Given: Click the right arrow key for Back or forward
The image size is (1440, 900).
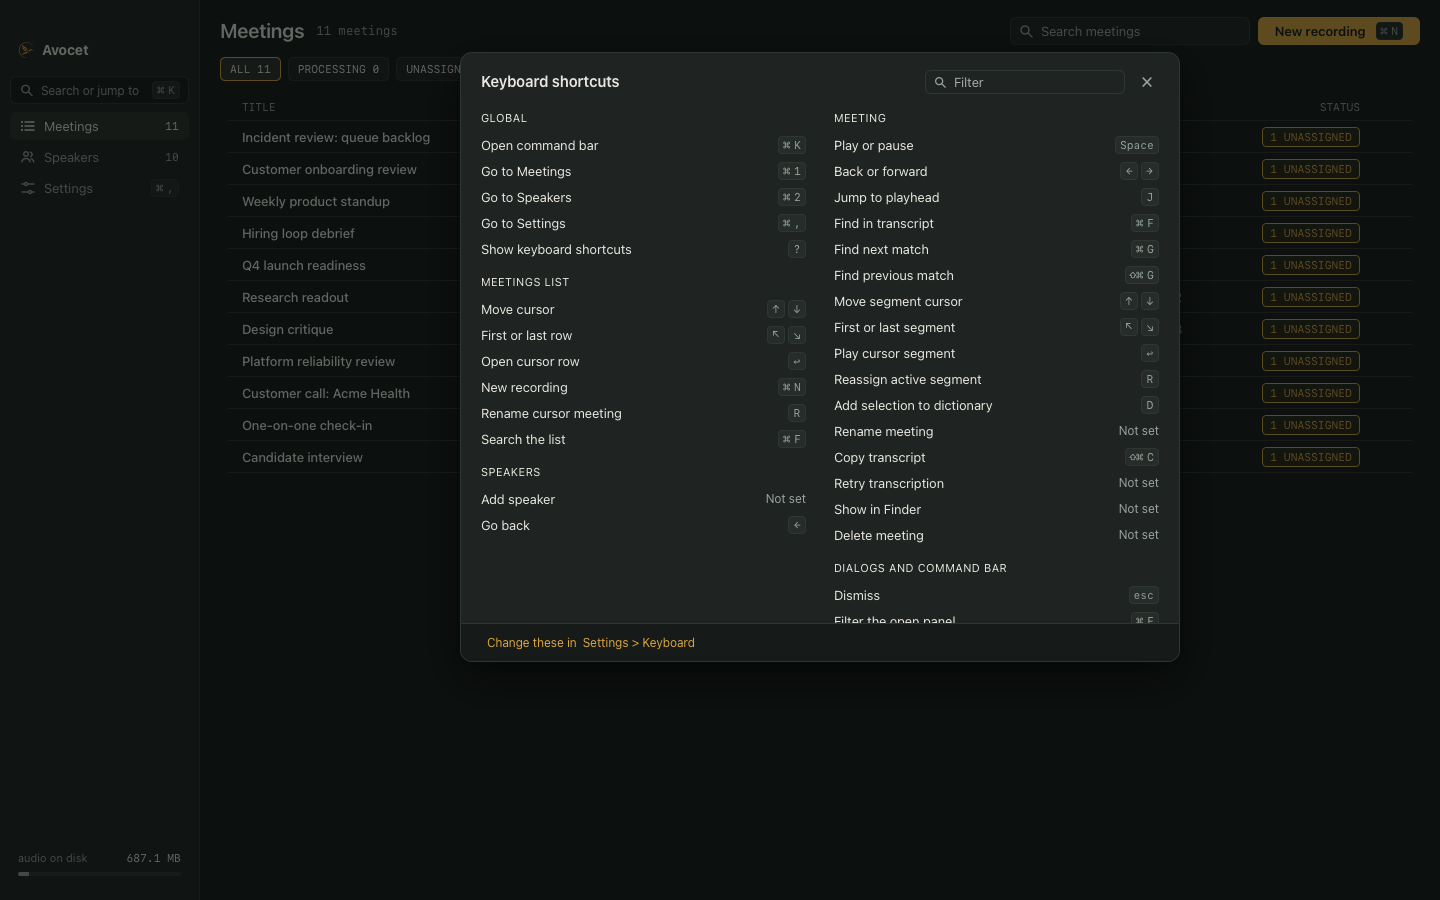Looking at the screenshot, I should [x=1150, y=171].
